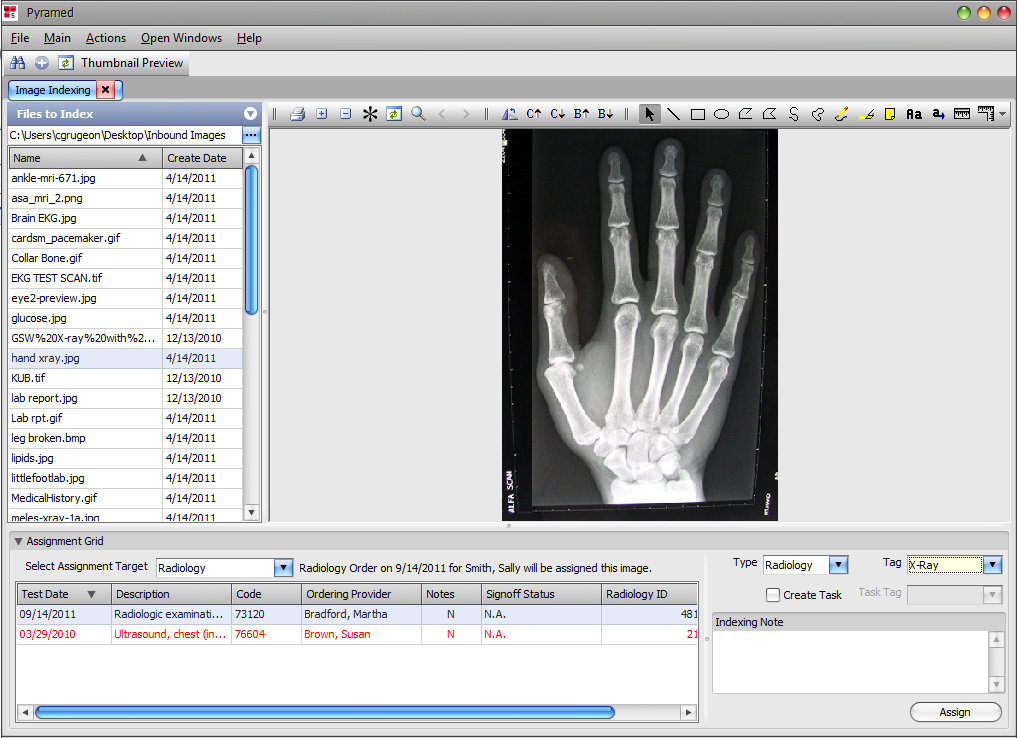Select file hand xray.jpg
The width and height of the screenshot is (1019, 738).
[x=125, y=358]
